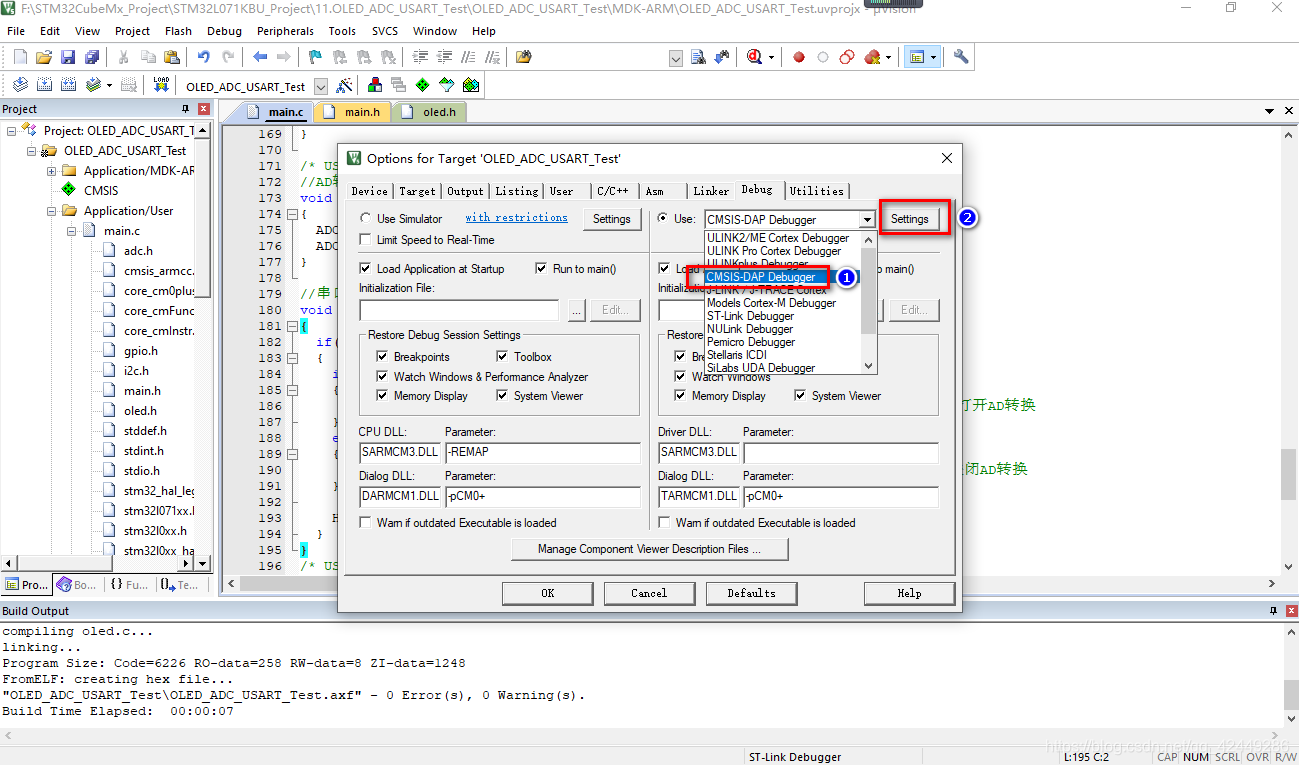Image resolution: width=1299 pixels, height=765 pixels.
Task: Open the Flash menu
Action: click(x=178, y=31)
